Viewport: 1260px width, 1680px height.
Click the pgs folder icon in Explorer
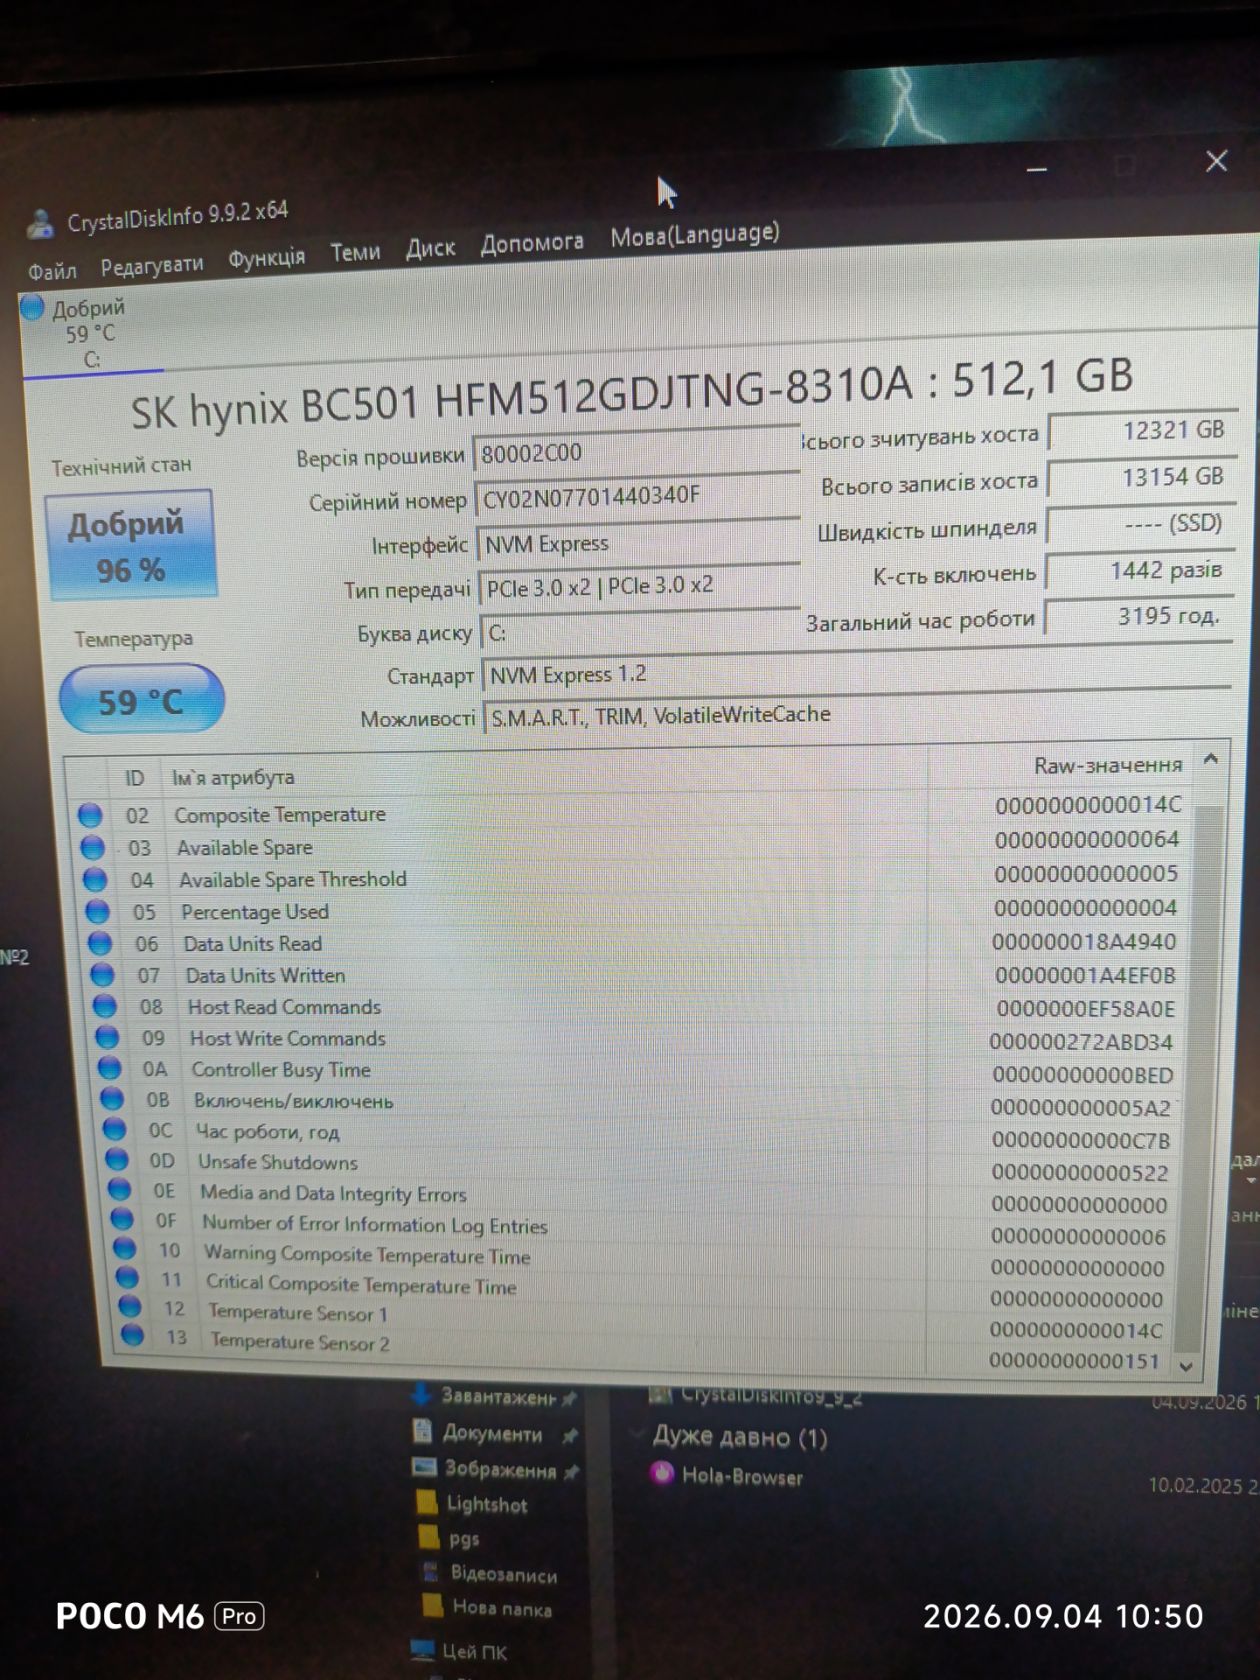(429, 1537)
